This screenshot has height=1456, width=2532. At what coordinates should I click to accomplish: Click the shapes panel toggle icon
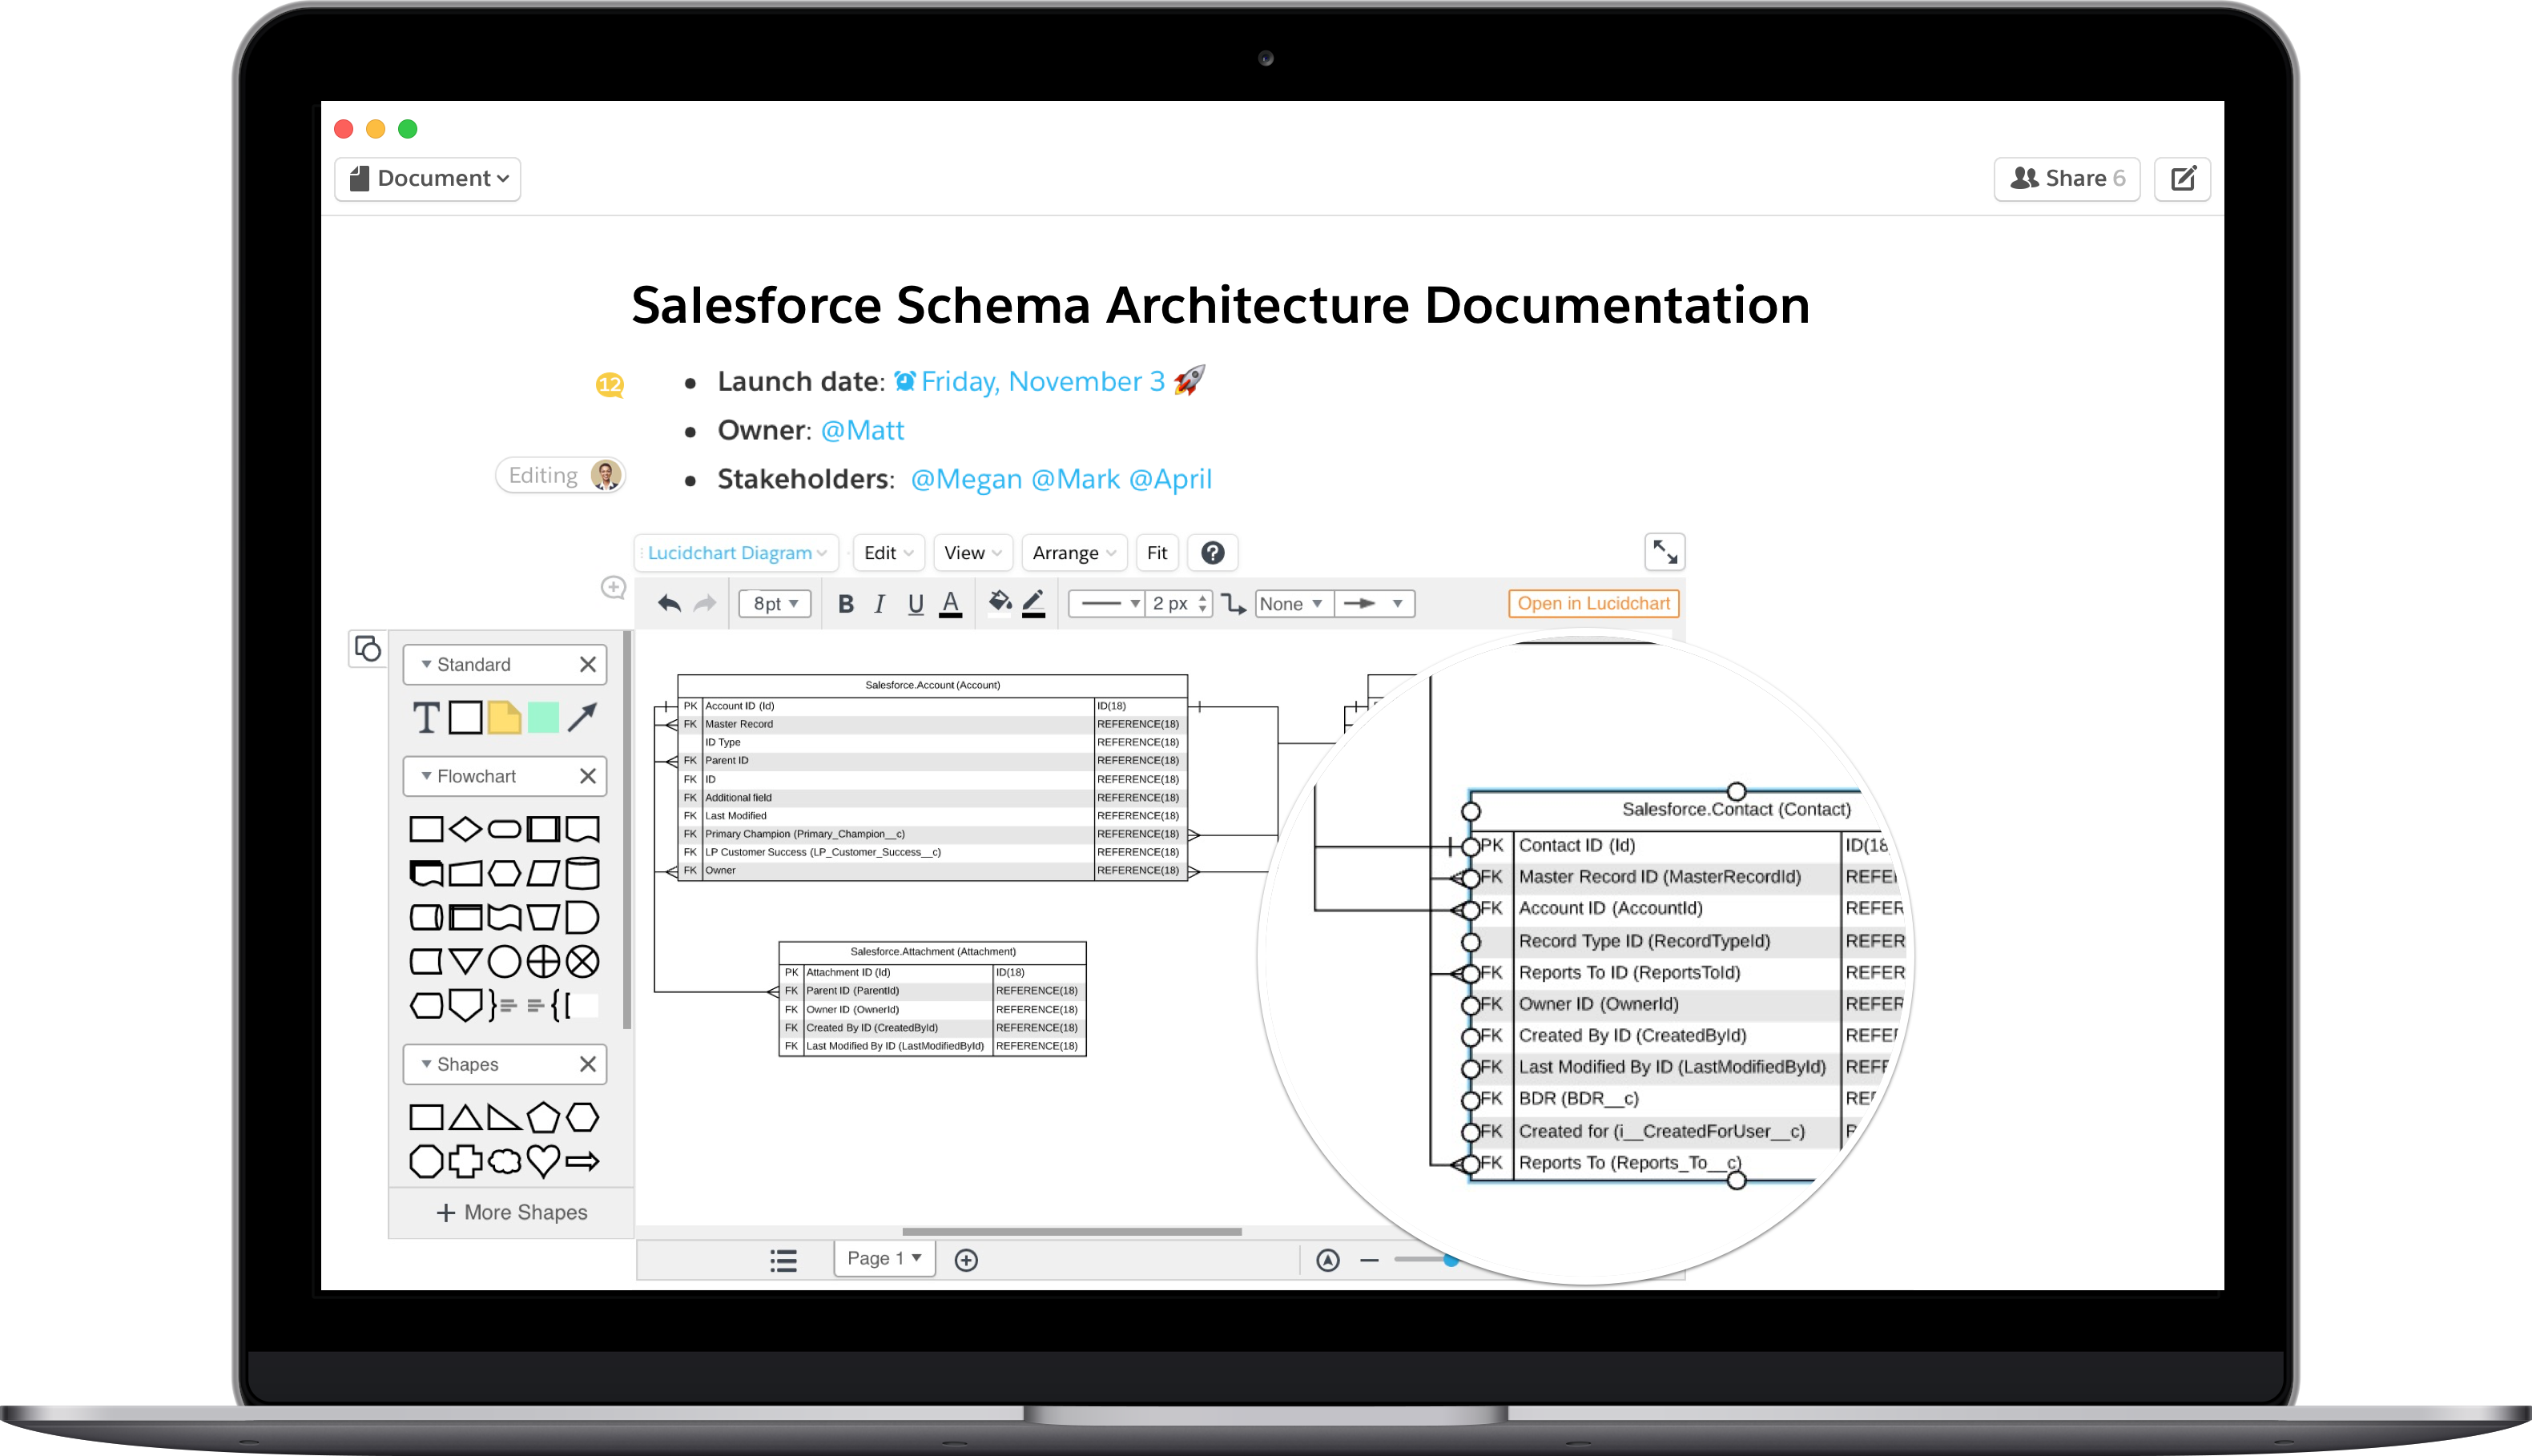pyautogui.click(x=368, y=649)
